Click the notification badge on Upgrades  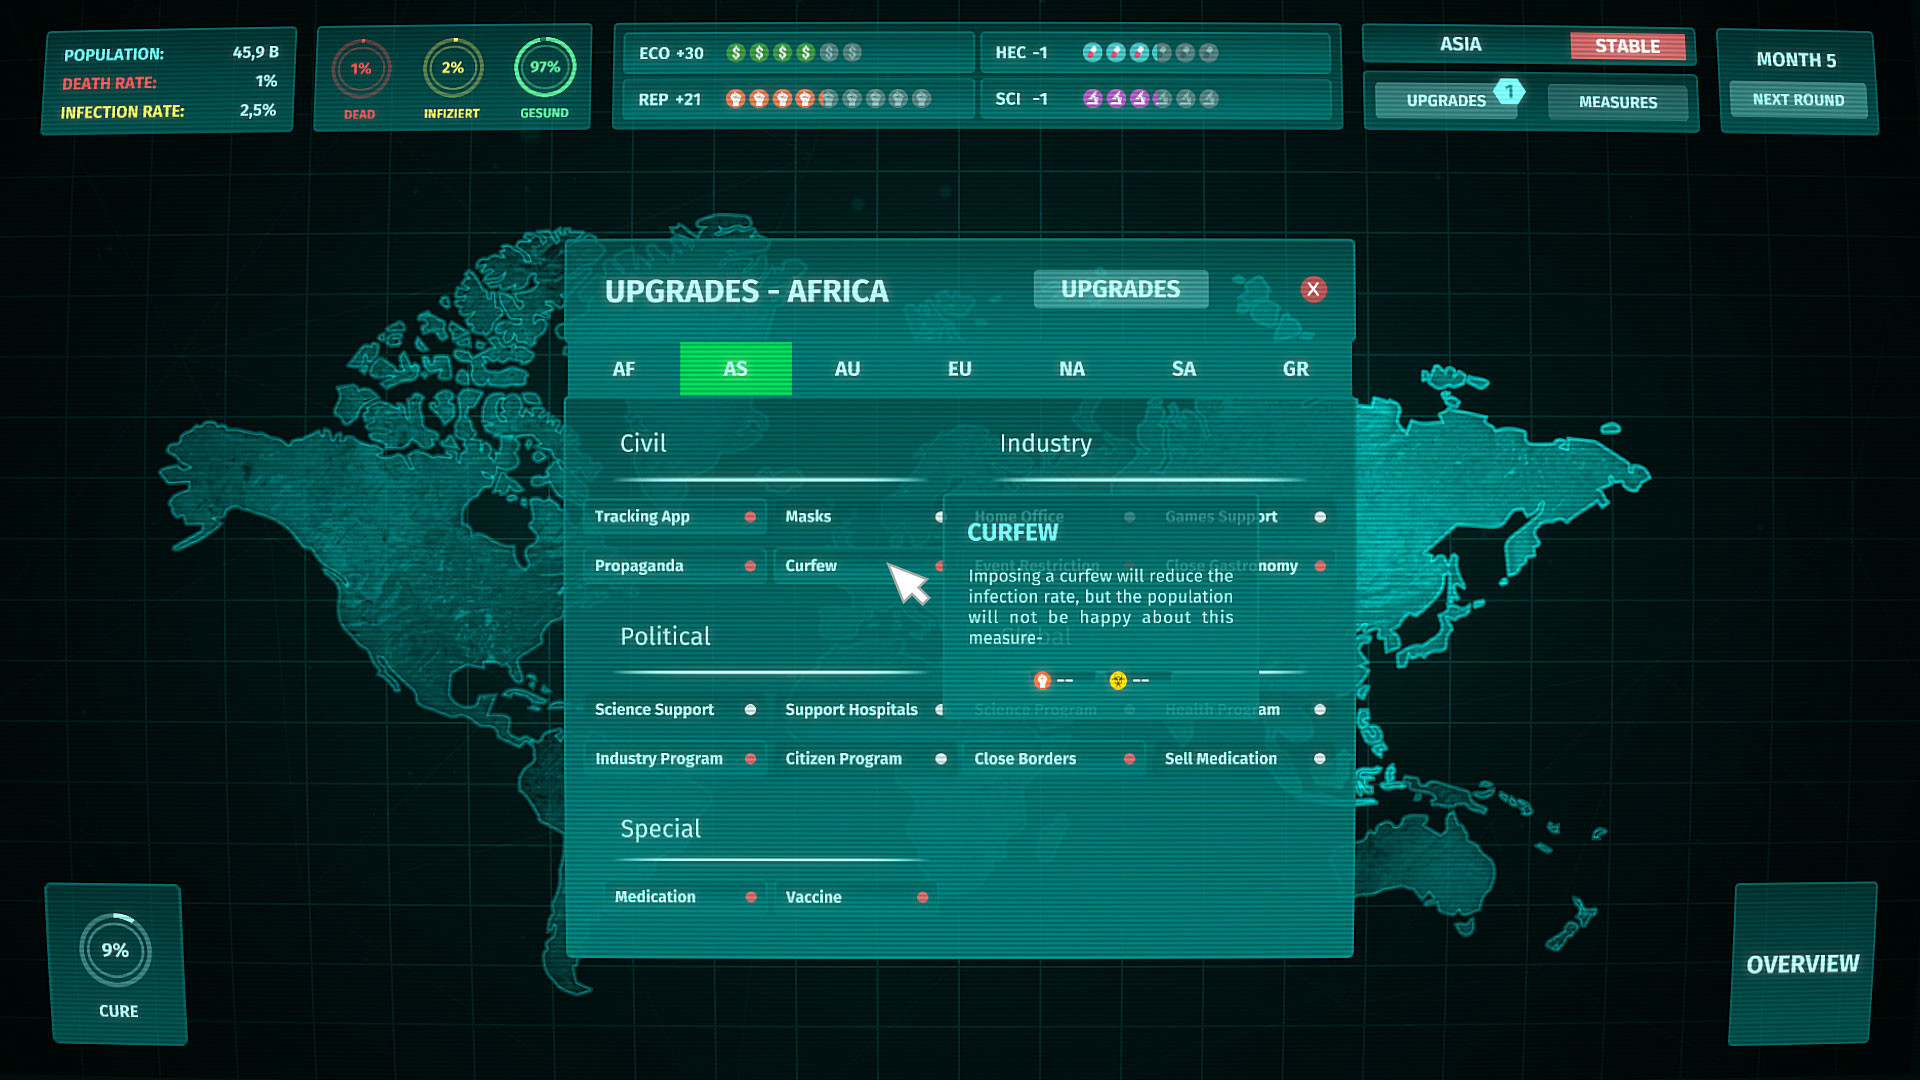coord(1509,91)
